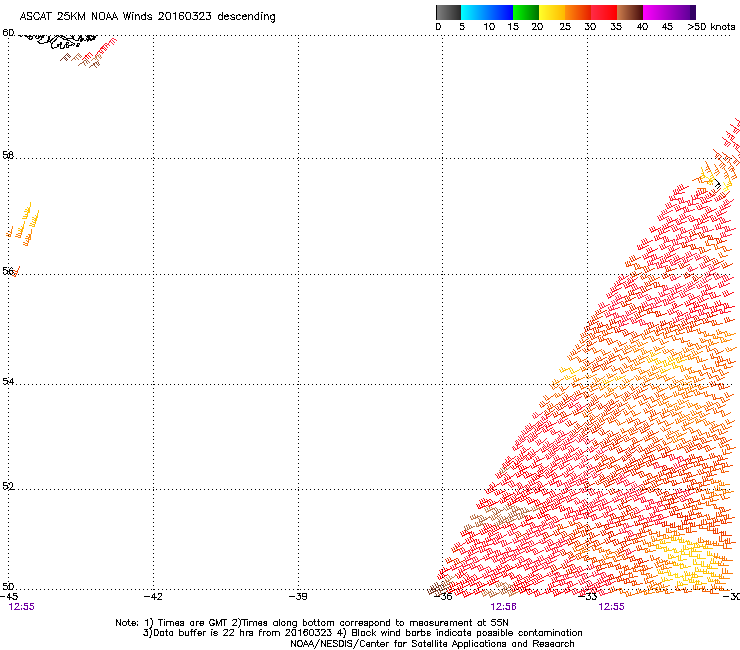This screenshot has width=740, height=650.
Task: Click the "45" label on the wind speed scale
Action: click(x=667, y=27)
